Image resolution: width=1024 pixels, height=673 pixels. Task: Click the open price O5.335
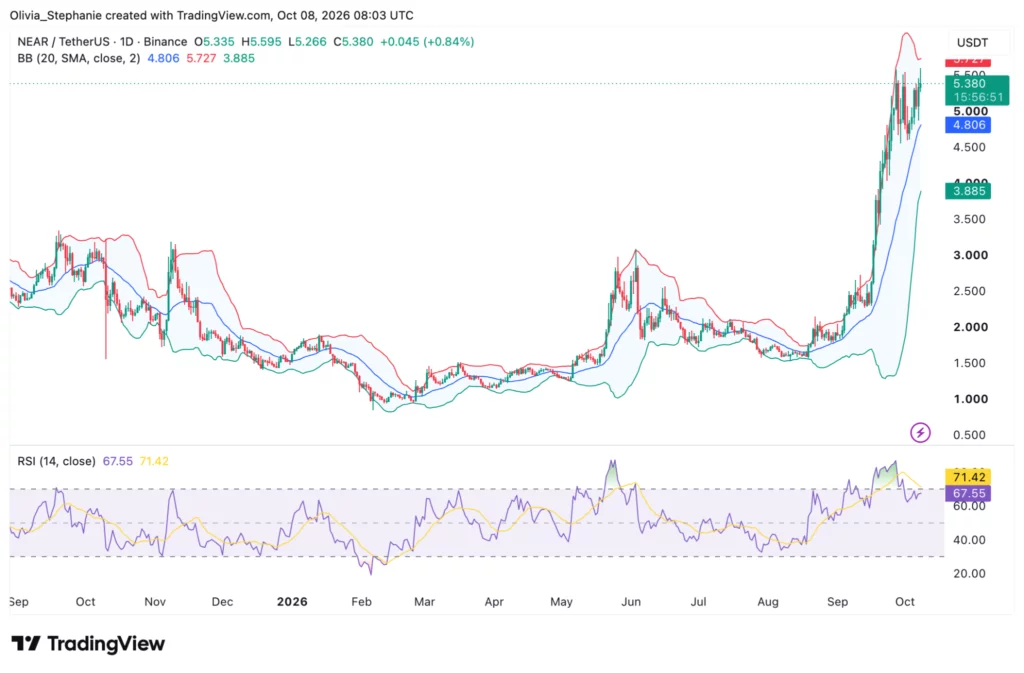[214, 42]
